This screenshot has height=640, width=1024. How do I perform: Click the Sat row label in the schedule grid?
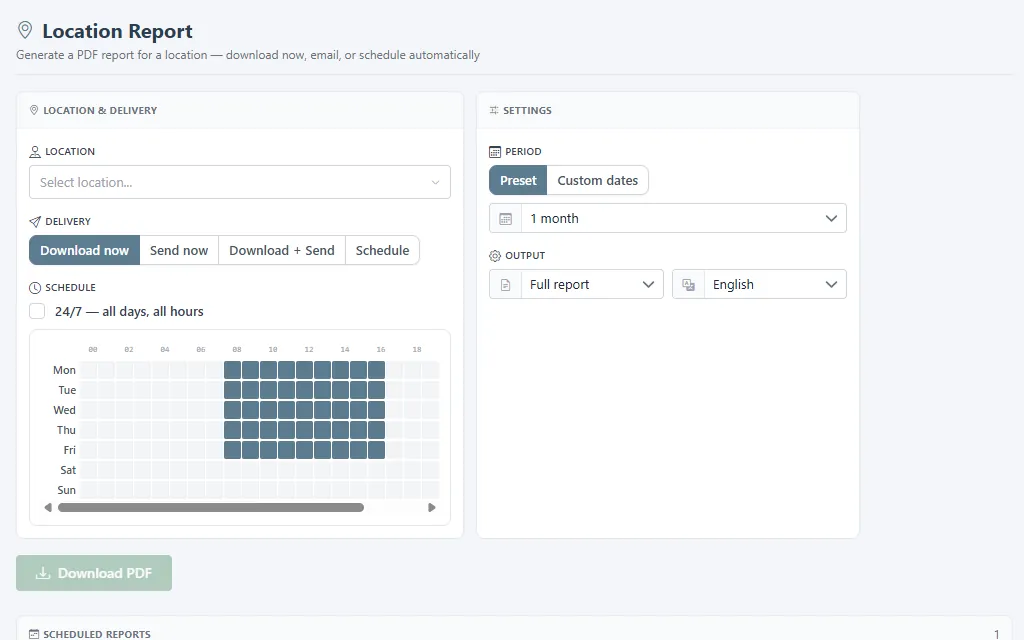(68, 470)
